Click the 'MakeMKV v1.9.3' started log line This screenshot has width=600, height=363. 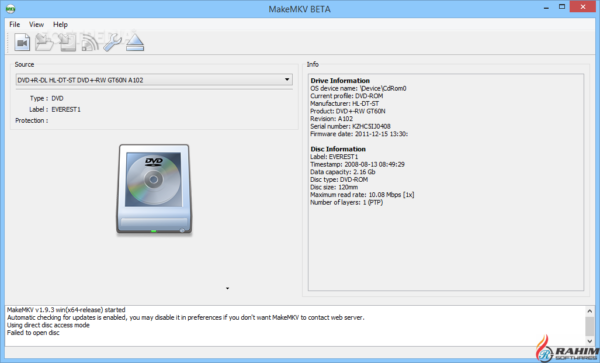(x=66, y=310)
